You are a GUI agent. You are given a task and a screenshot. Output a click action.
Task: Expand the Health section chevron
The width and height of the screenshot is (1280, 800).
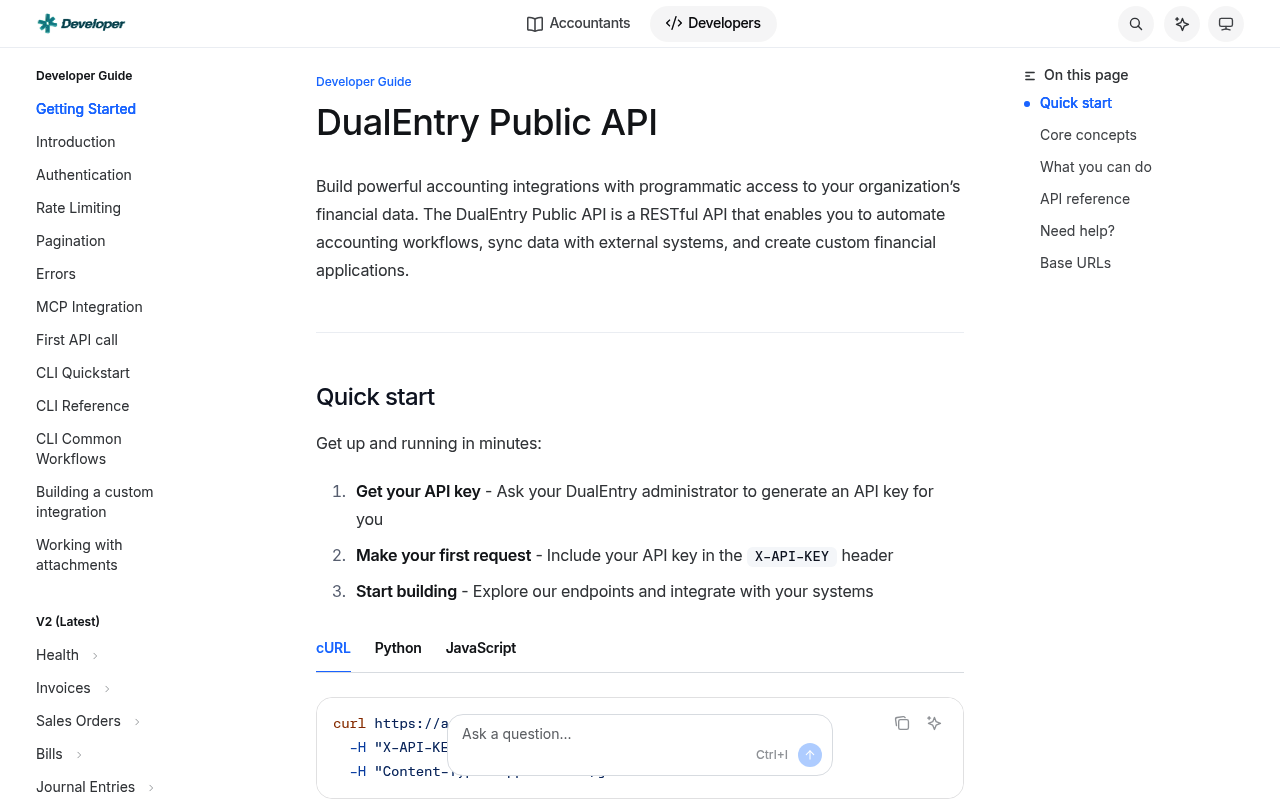tap(95, 656)
